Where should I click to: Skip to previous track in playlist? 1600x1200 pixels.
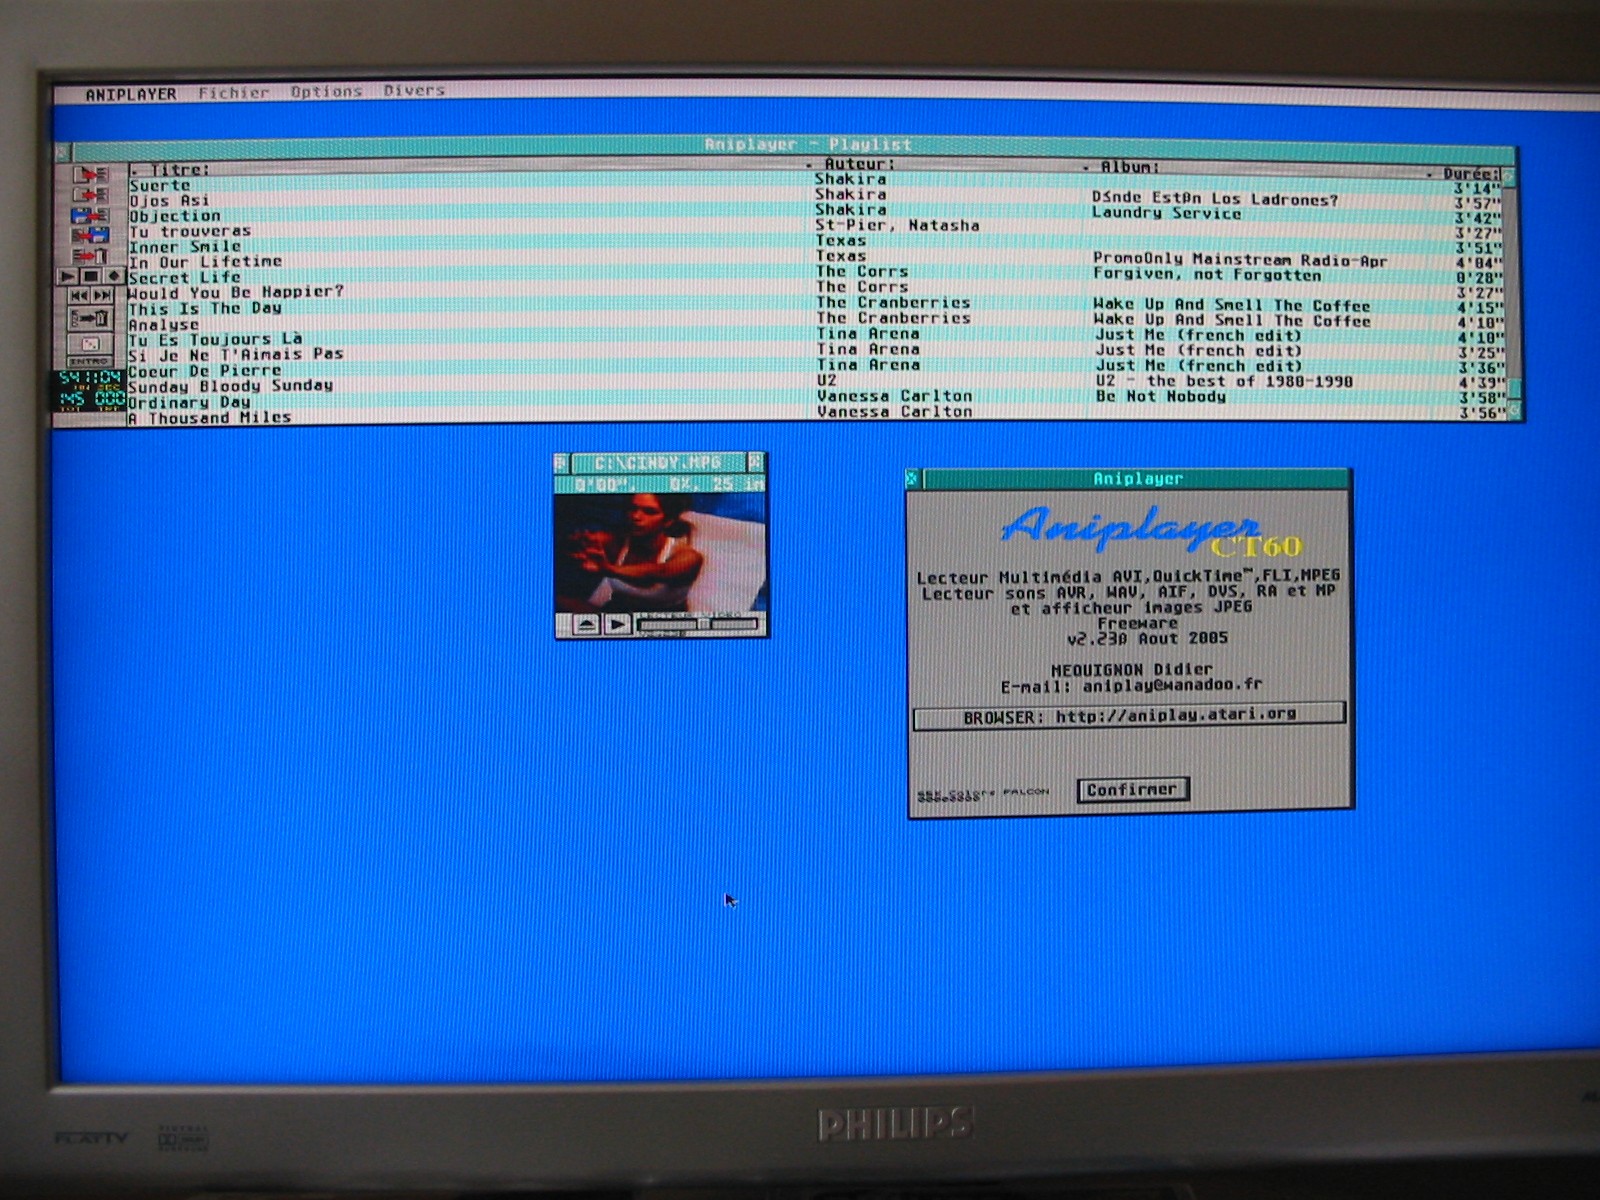78,296
